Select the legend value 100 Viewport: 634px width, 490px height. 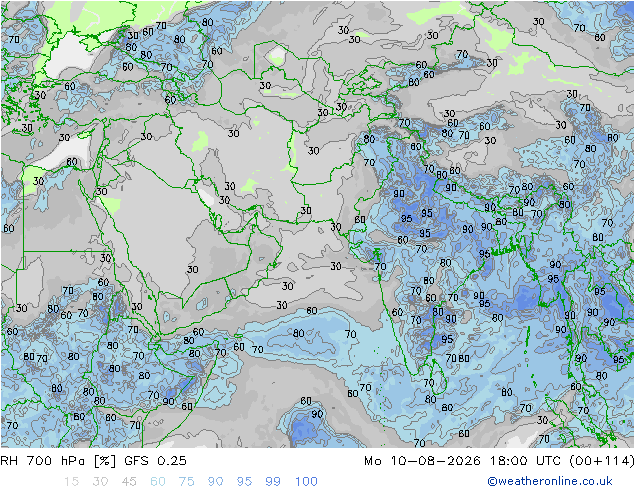click(306, 481)
